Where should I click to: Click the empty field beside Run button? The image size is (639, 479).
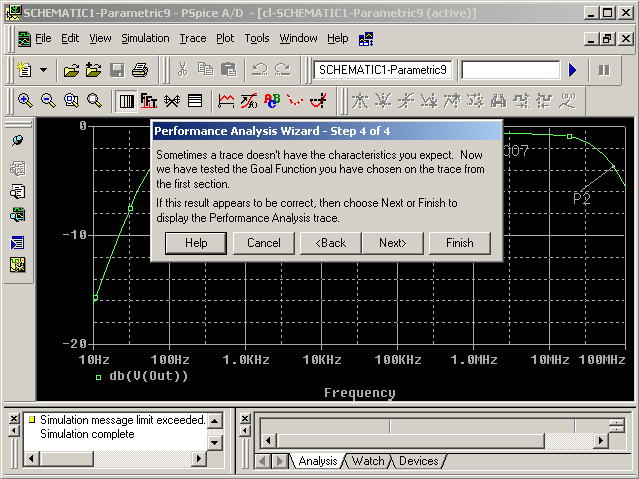coord(511,70)
